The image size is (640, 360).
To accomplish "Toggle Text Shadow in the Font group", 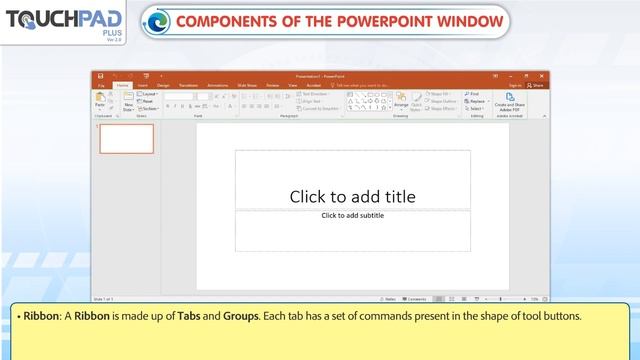I will click(190, 107).
